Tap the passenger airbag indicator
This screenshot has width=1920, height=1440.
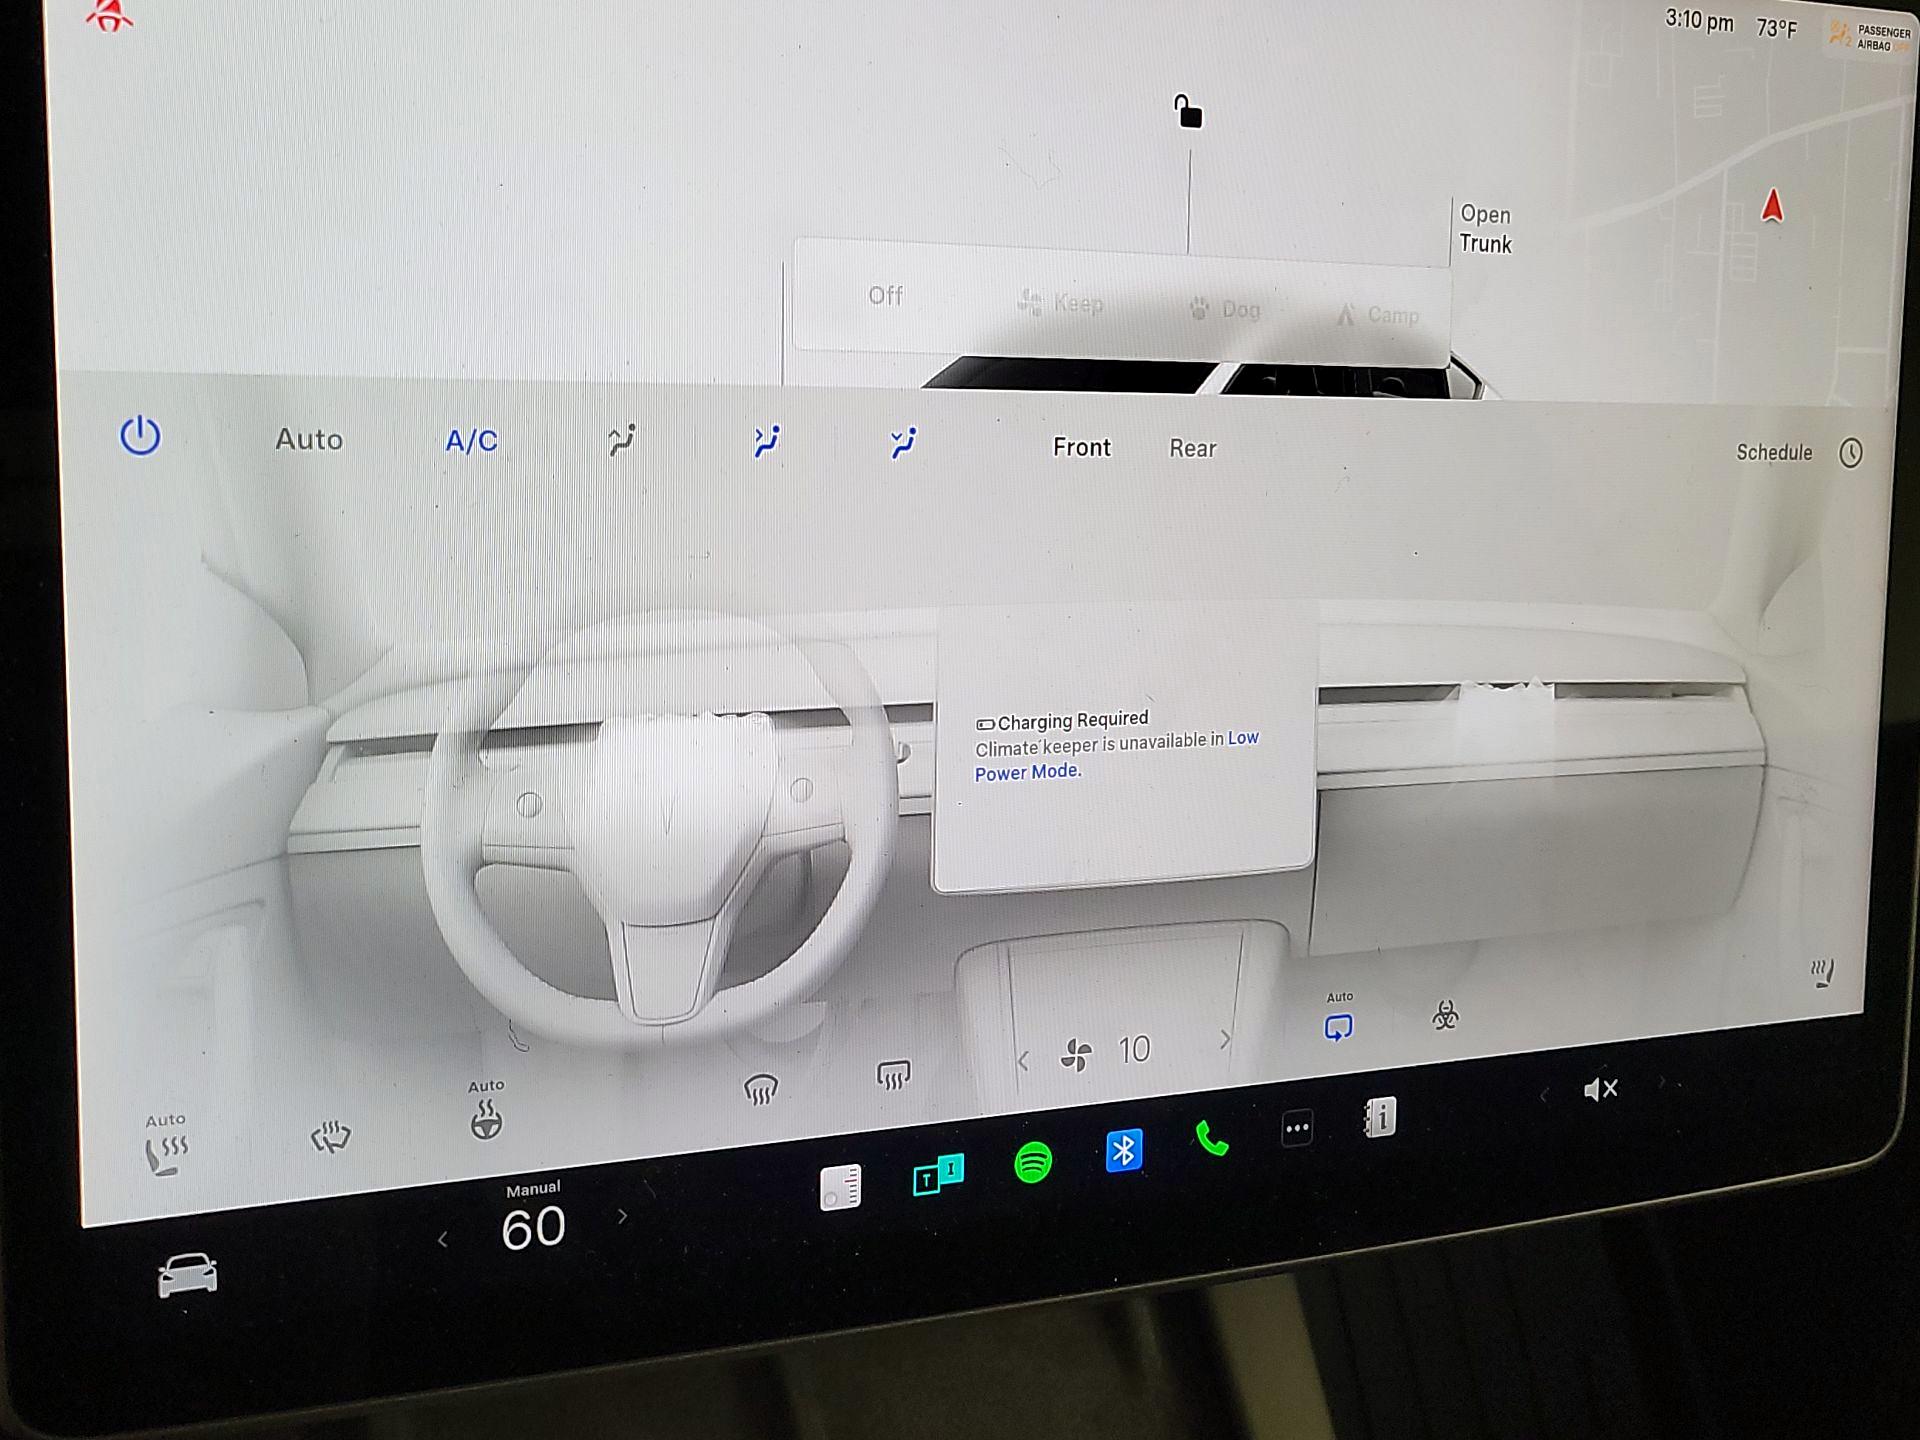coord(1870,38)
